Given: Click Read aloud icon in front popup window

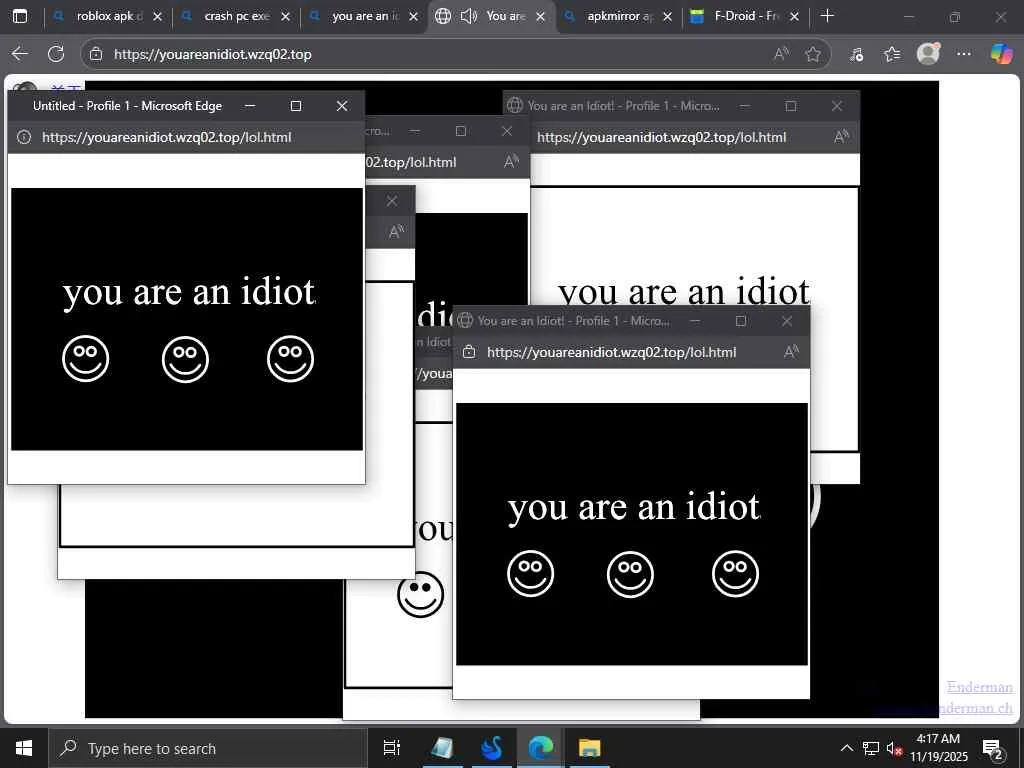Looking at the screenshot, I should pos(791,352).
